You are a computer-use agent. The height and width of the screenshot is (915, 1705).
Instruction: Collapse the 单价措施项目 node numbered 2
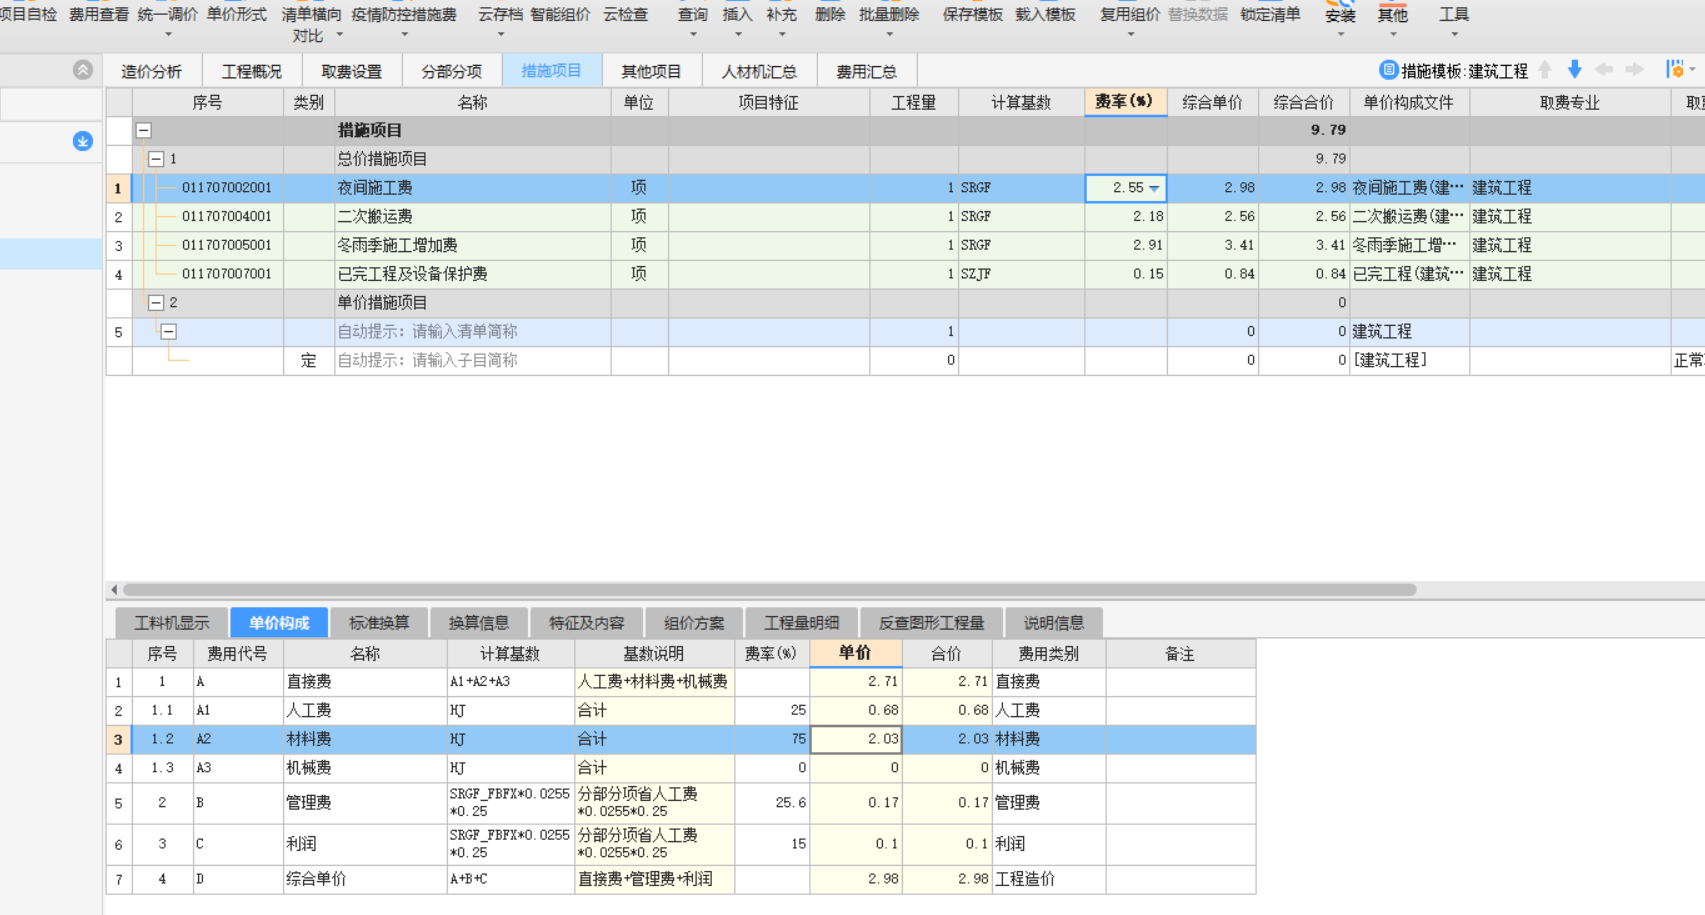156,302
